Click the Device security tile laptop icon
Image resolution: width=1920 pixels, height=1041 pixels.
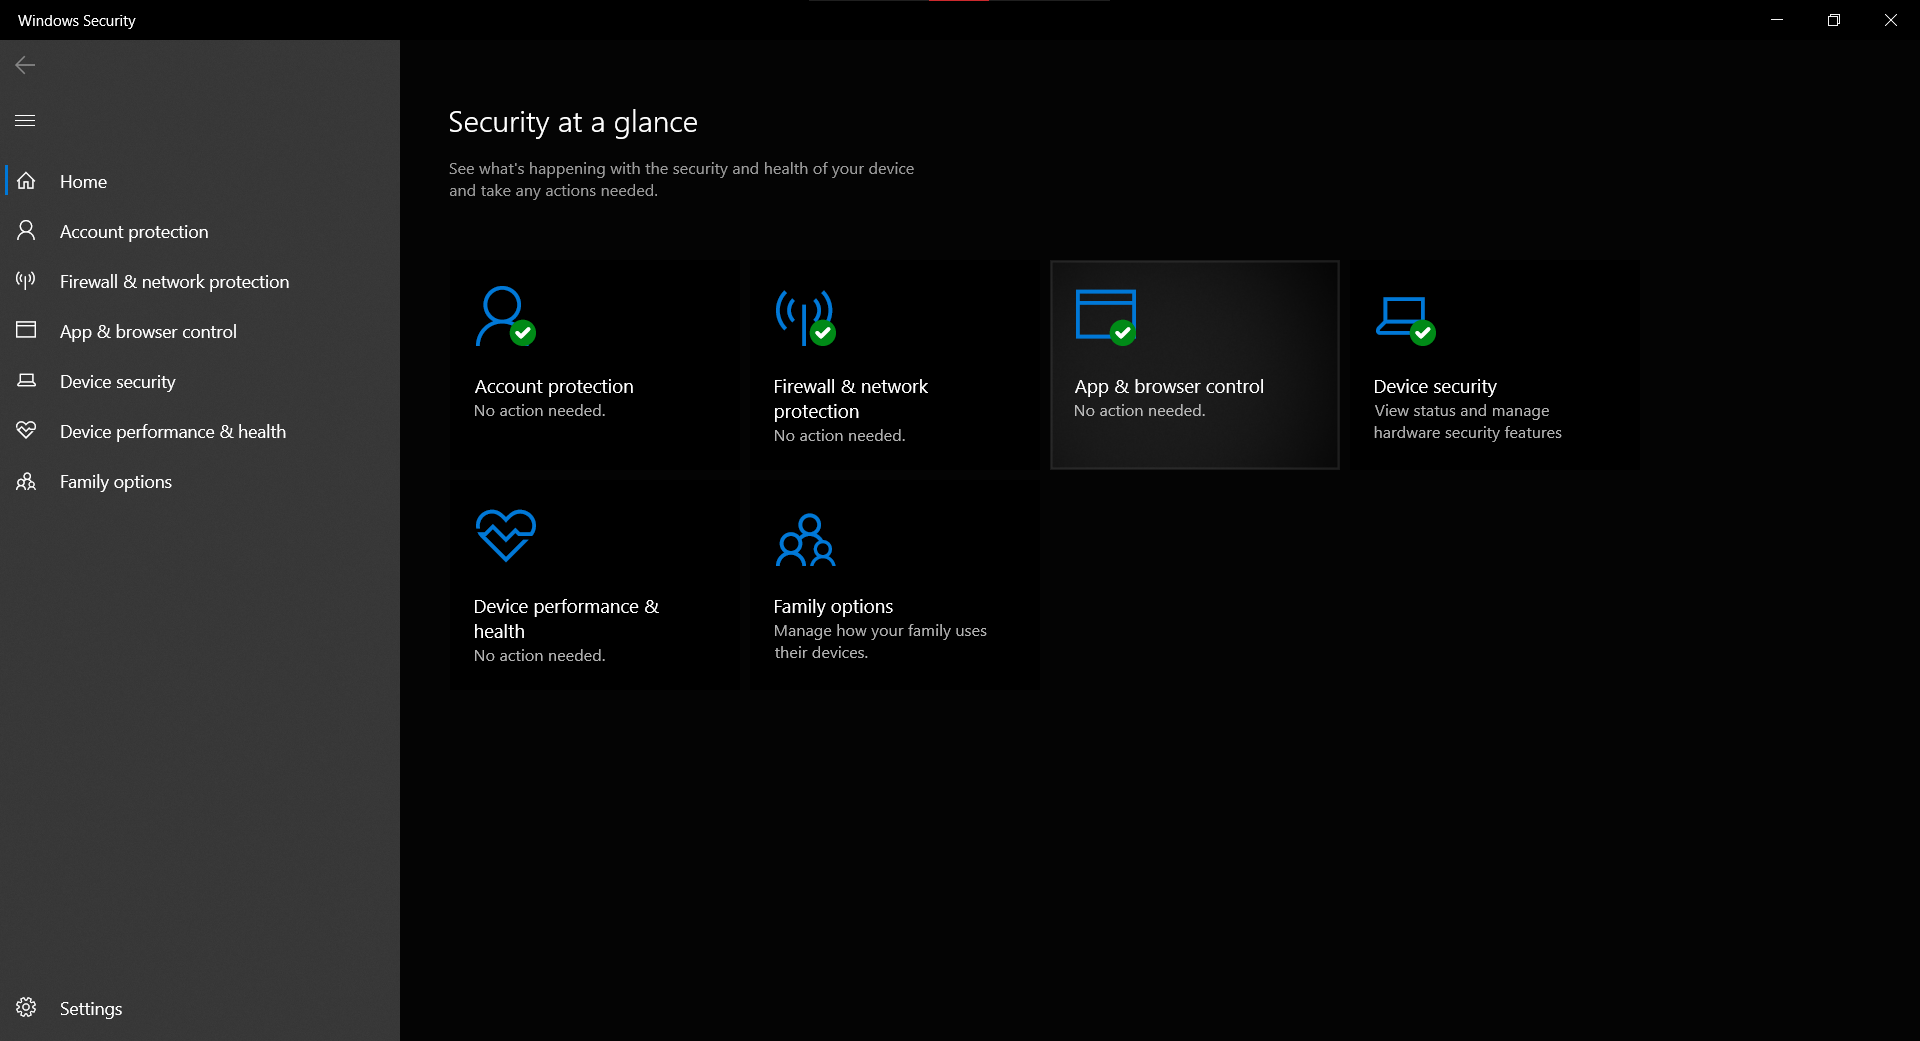pos(1405,320)
